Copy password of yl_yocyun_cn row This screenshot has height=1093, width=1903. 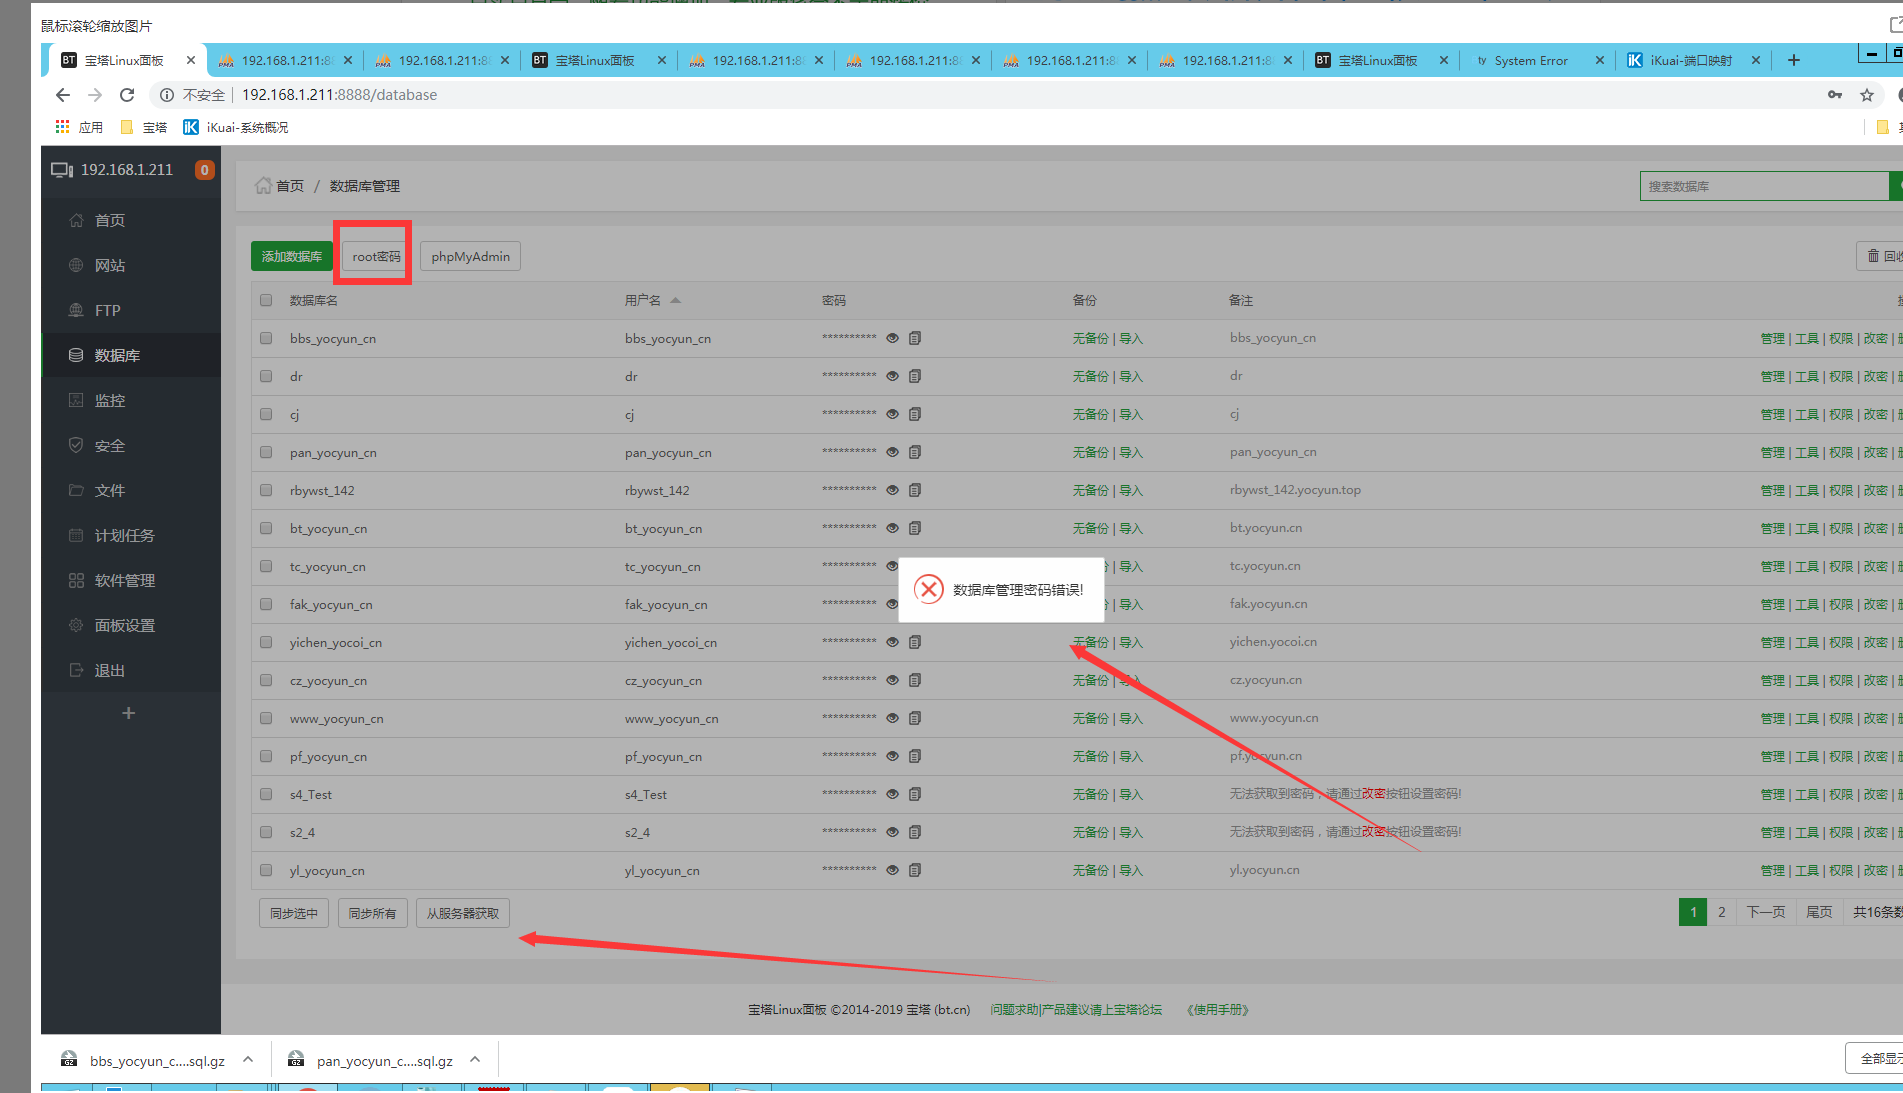pos(915,870)
